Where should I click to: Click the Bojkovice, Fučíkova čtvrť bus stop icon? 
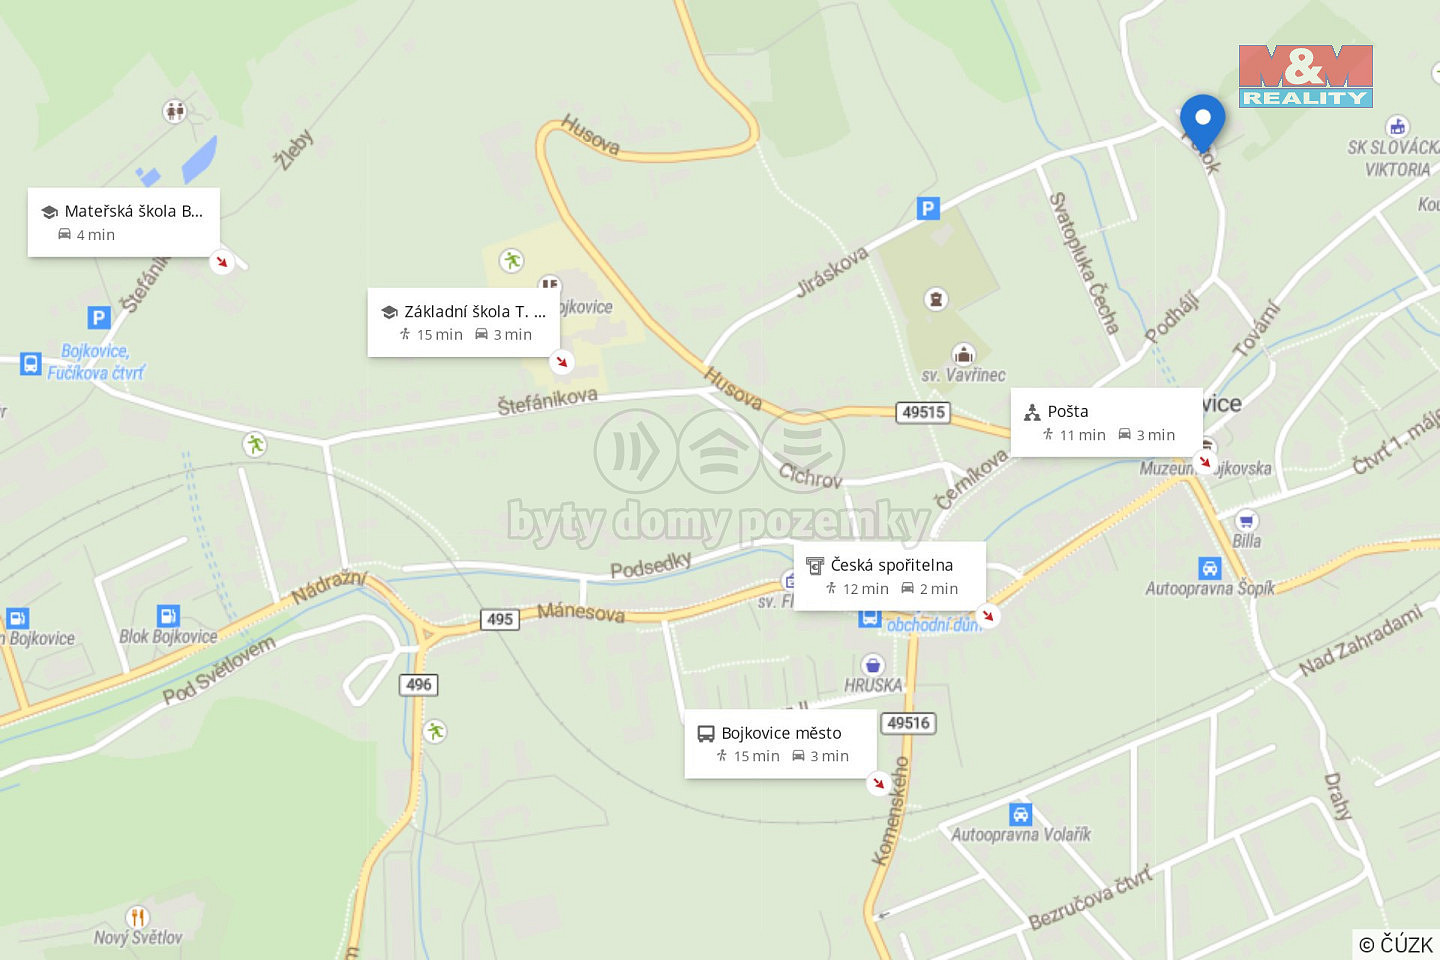(31, 363)
